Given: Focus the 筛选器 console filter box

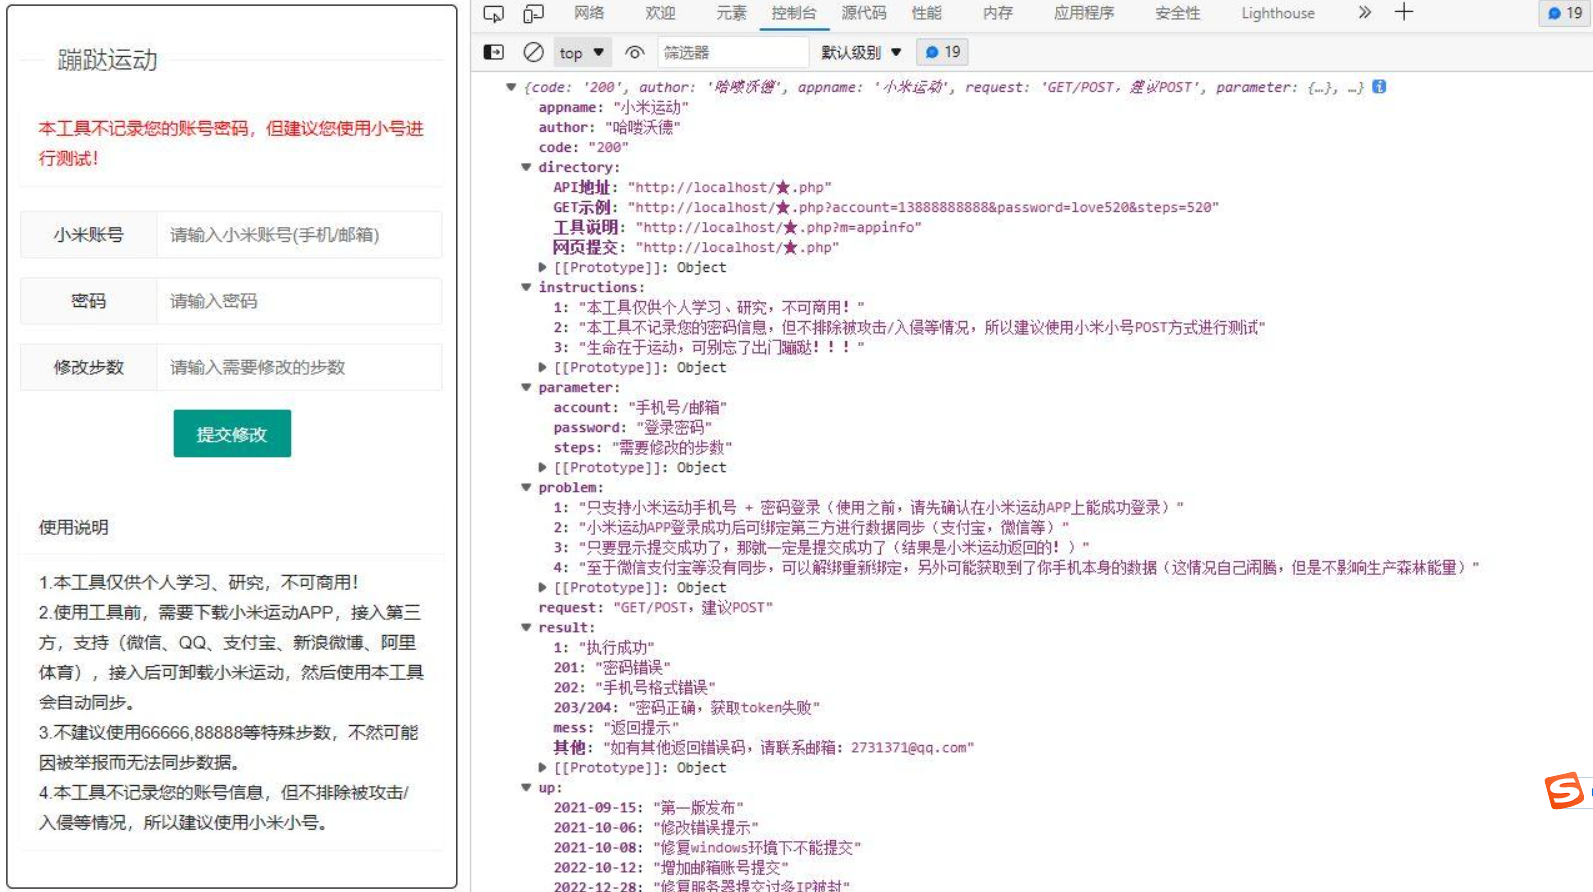Looking at the screenshot, I should click(733, 52).
